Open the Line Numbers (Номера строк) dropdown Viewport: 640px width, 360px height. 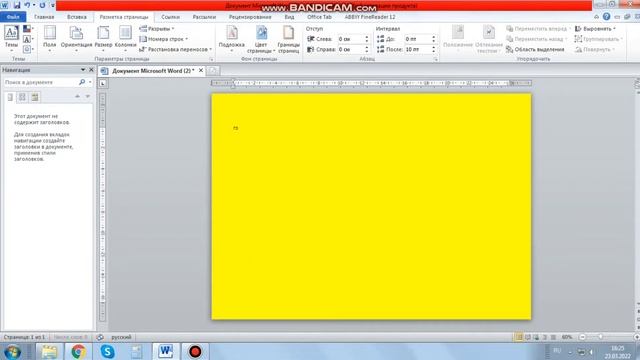click(164, 39)
